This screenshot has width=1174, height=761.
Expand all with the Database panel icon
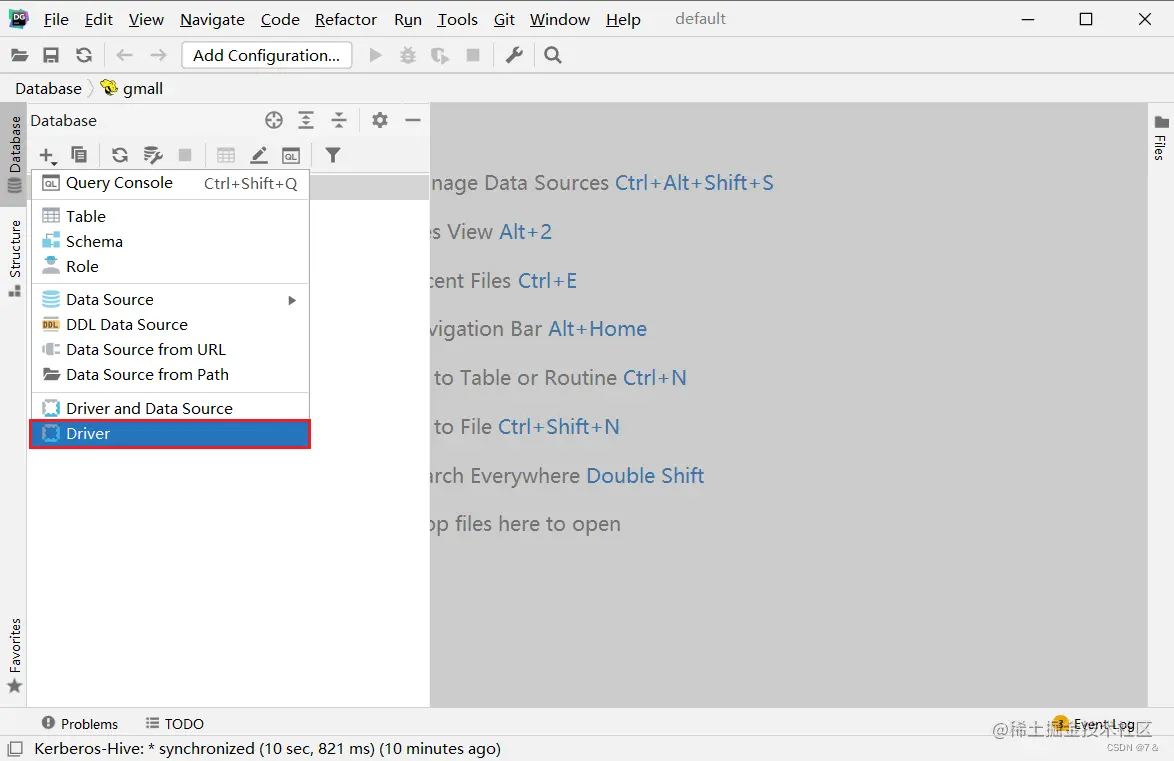[306, 120]
